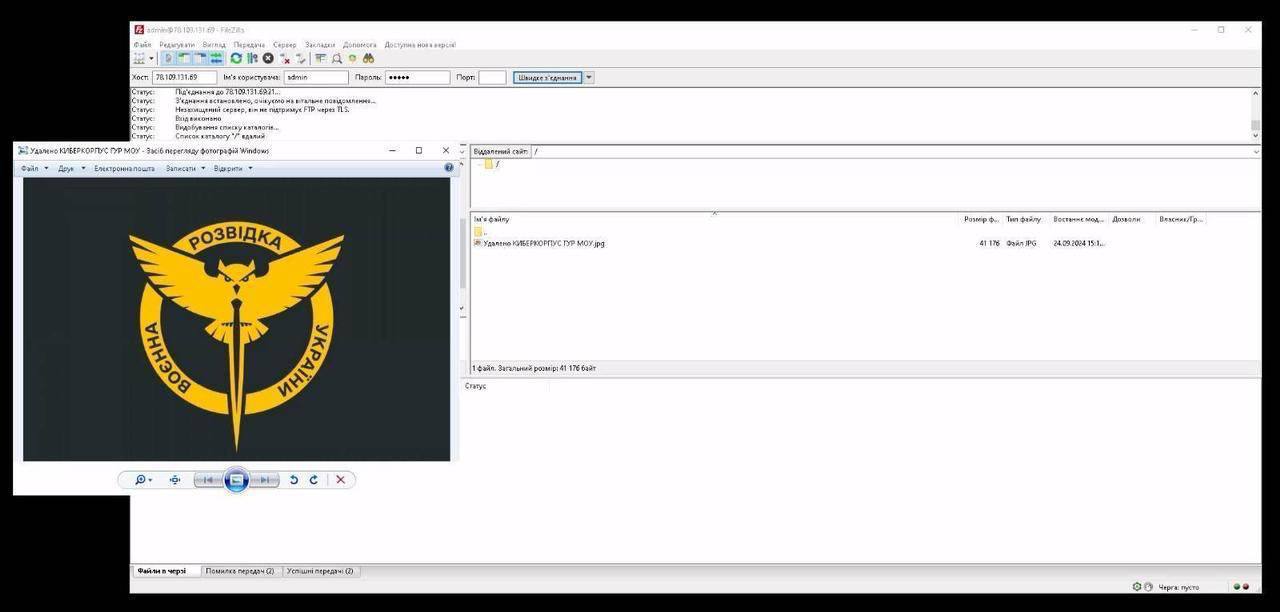Delete the photo with the red X
Screen dimensions: 1280x612
(x=340, y=480)
